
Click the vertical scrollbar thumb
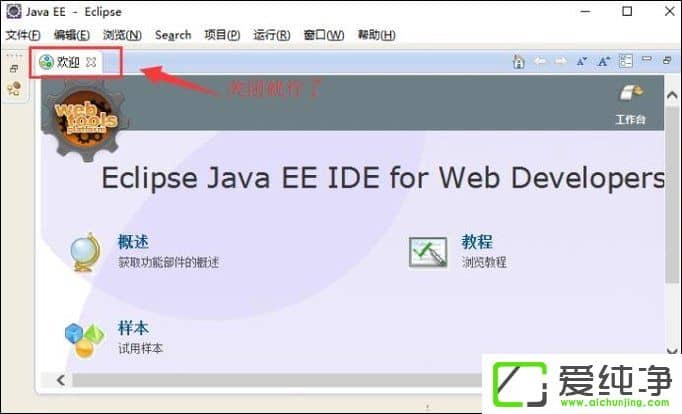click(672, 194)
